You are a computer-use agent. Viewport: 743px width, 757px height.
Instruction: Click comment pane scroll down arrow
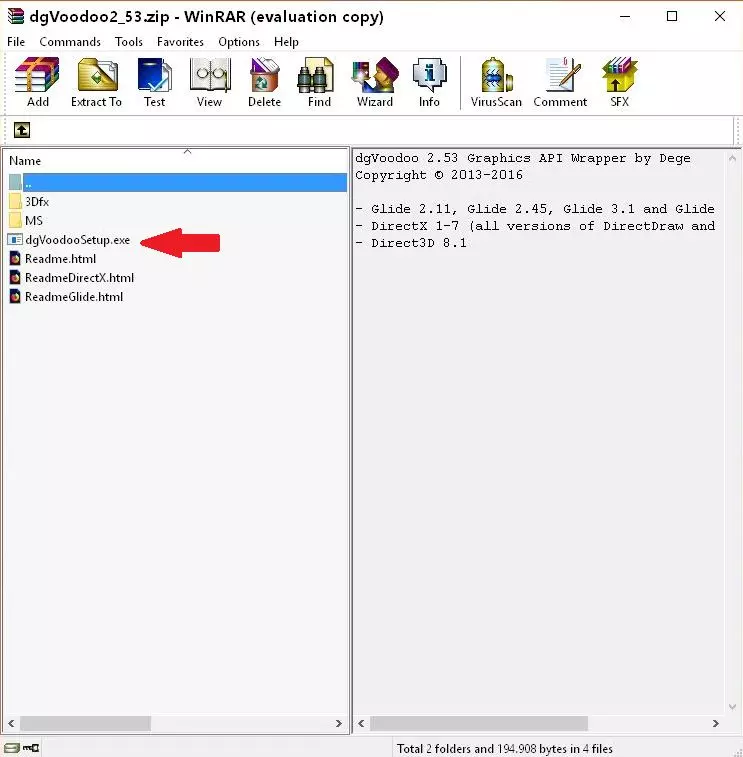coord(732,707)
